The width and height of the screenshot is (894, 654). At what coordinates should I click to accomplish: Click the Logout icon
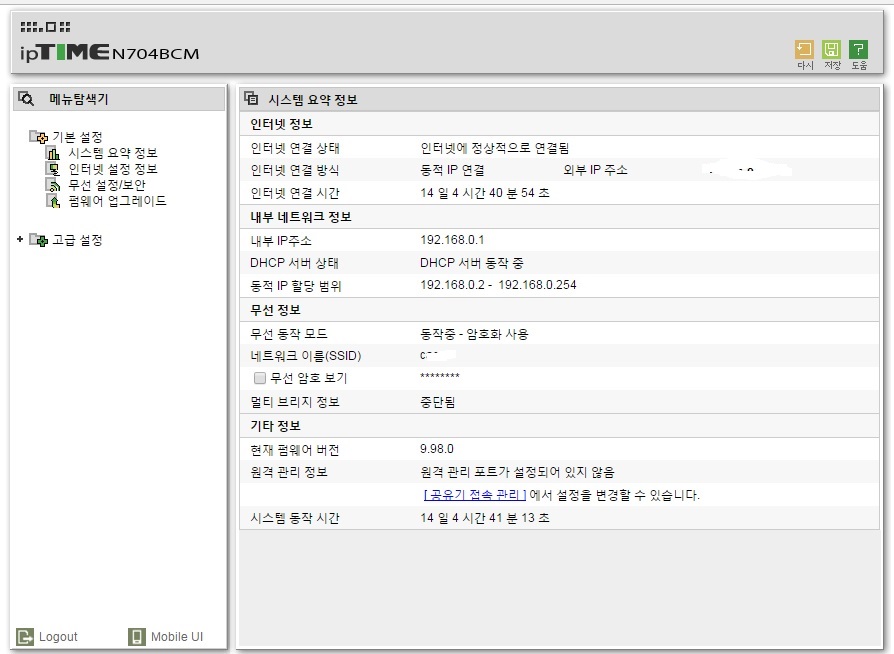pyautogui.click(x=25, y=636)
